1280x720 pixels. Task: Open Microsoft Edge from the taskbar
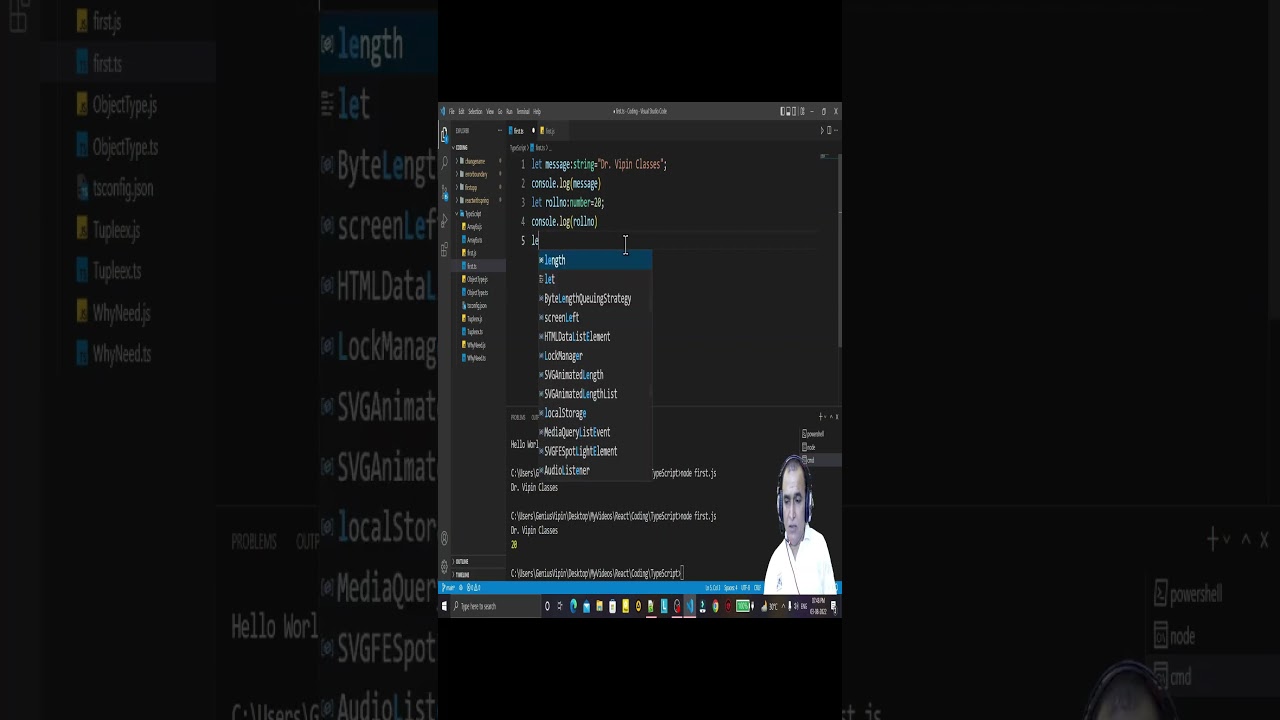[x=573, y=606]
